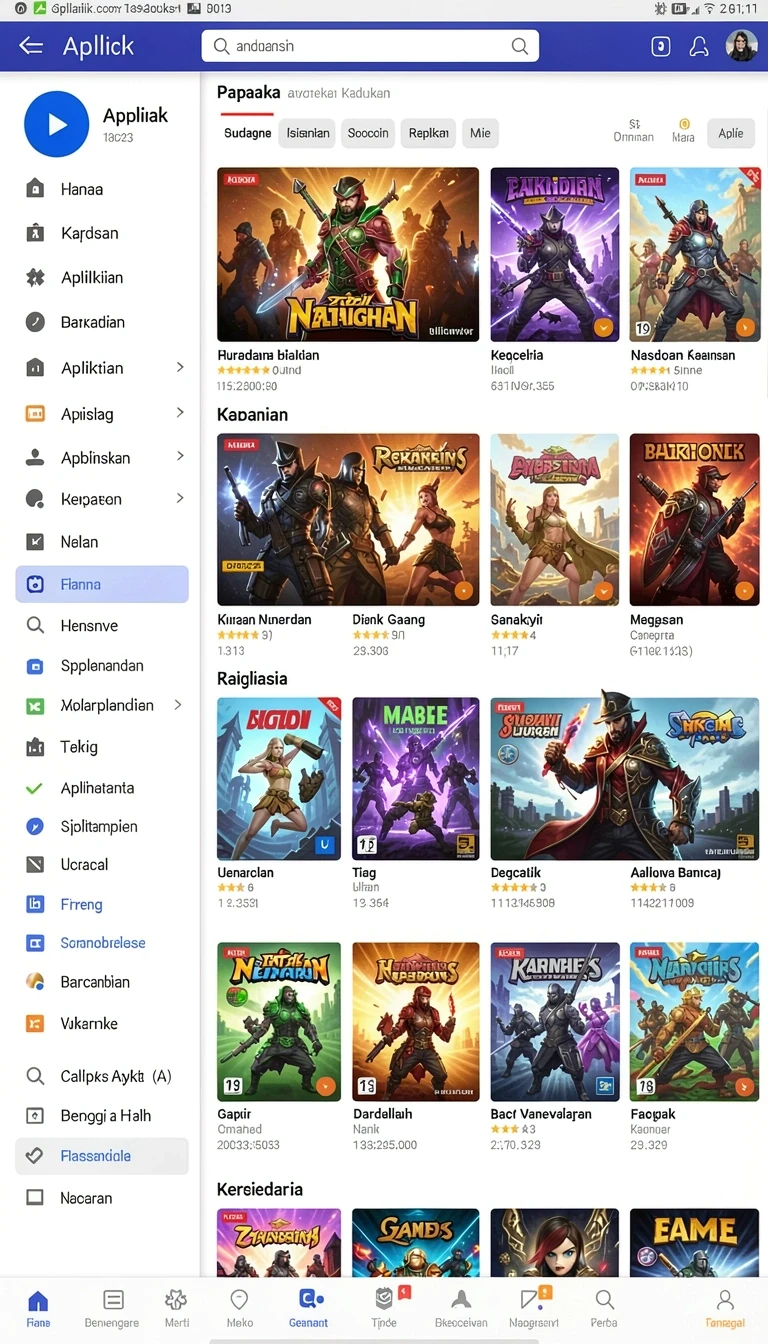Open the user profile avatar
This screenshot has width=768, height=1344.
point(741,46)
